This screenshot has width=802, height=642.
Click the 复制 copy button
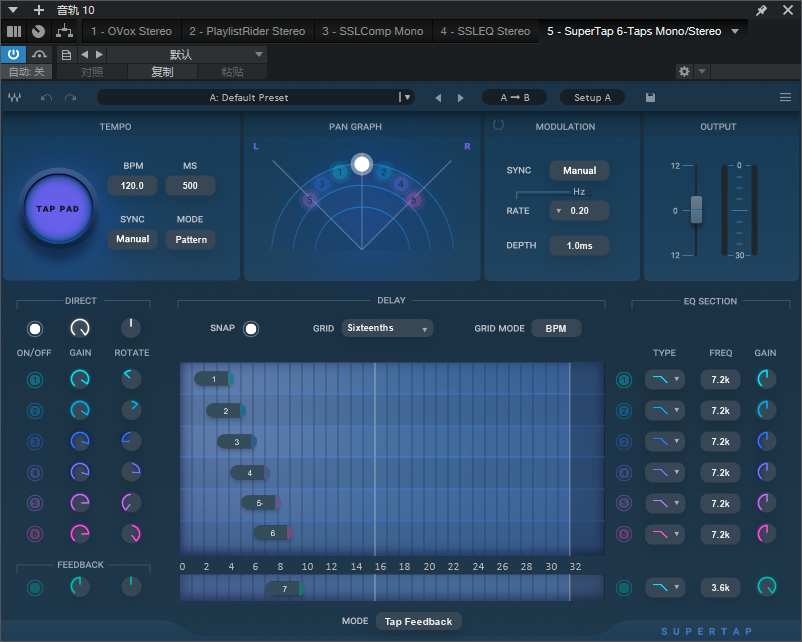pyautogui.click(x=162, y=72)
